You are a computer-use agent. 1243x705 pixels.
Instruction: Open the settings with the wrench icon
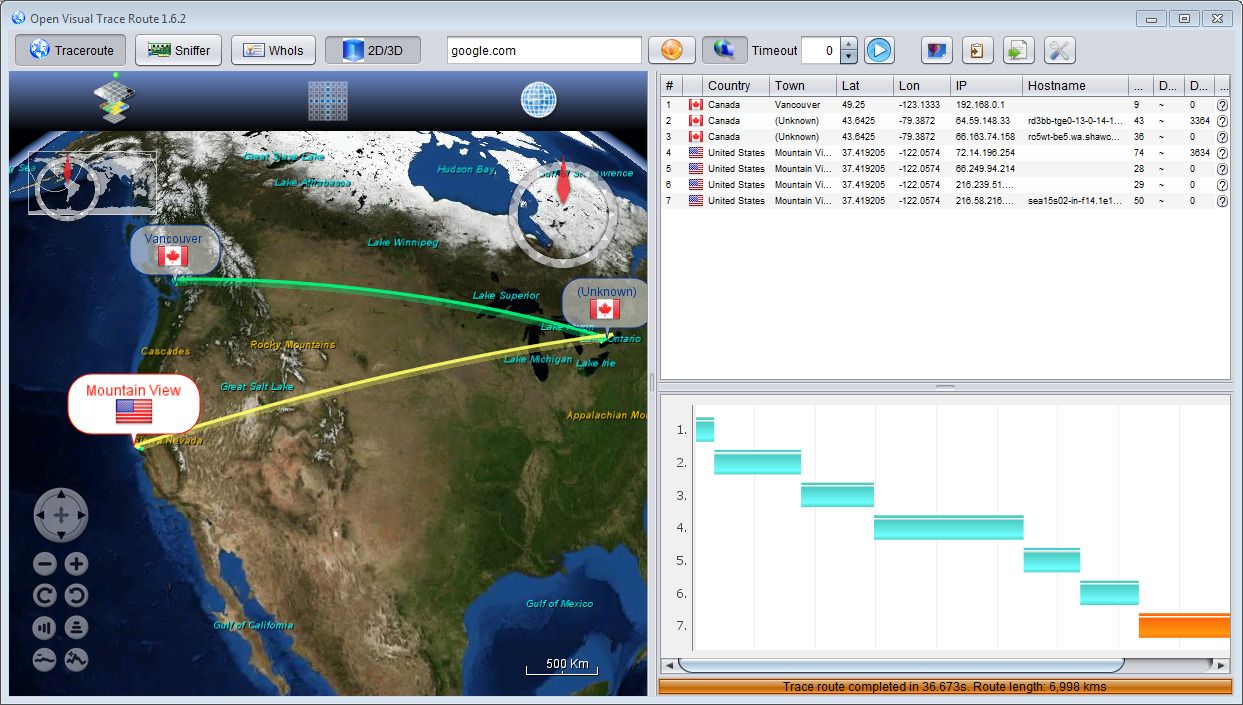click(x=1057, y=49)
